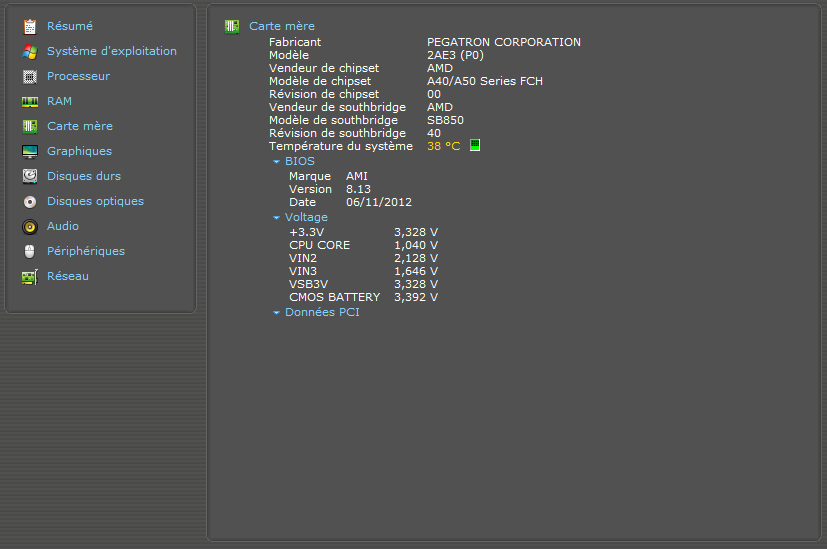Image resolution: width=827 pixels, height=549 pixels.
Task: Click the RAM memory stick icon
Action: (x=30, y=102)
